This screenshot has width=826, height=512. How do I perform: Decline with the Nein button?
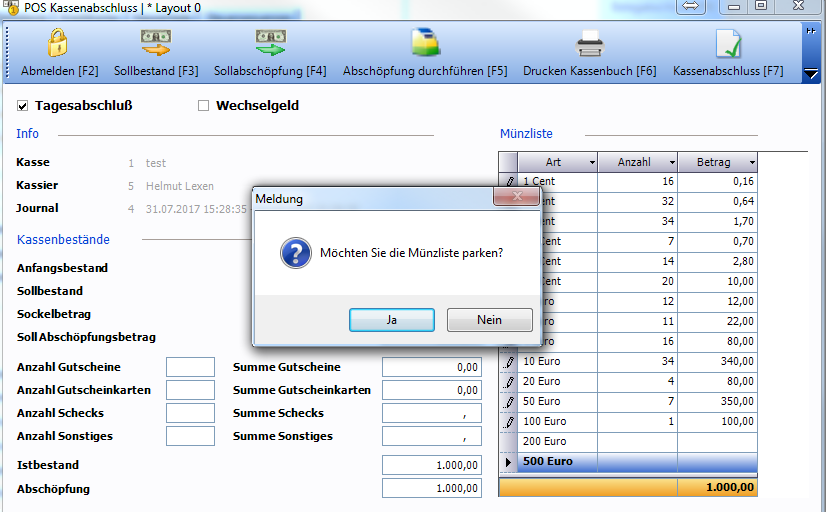[x=489, y=320]
